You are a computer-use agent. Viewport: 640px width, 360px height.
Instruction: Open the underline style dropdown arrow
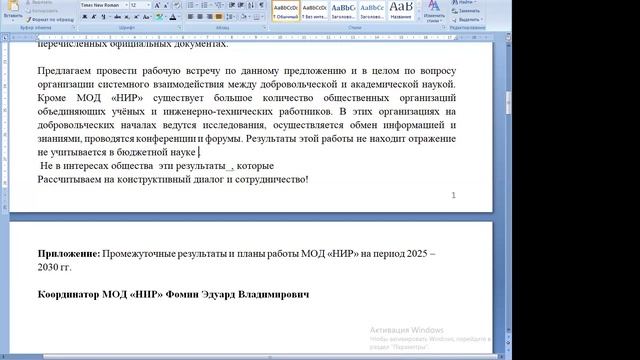[109, 17]
